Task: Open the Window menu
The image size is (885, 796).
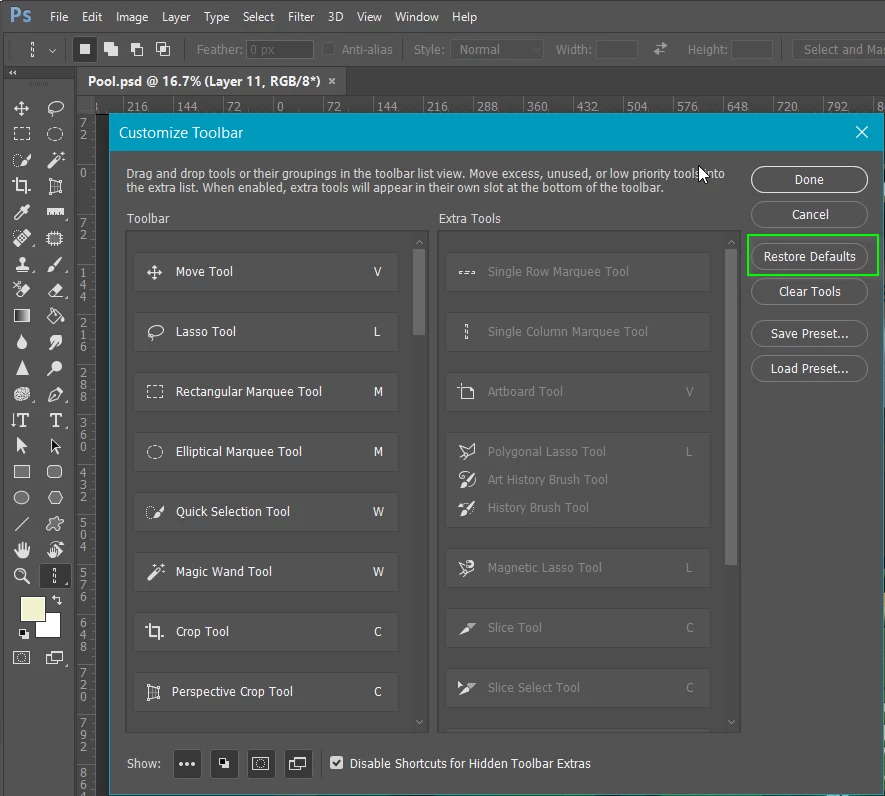Action: [x=417, y=17]
